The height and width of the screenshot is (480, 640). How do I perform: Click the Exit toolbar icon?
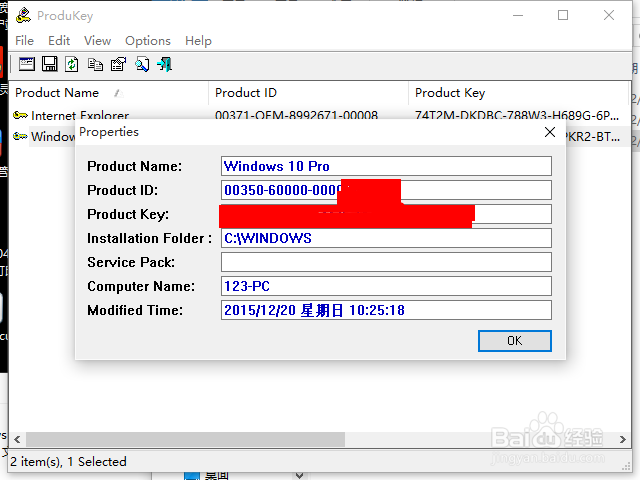click(x=165, y=64)
